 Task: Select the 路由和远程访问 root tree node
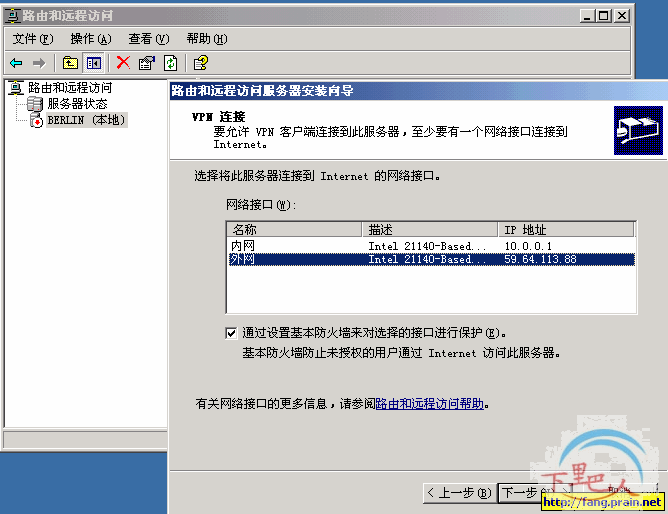tap(70, 88)
